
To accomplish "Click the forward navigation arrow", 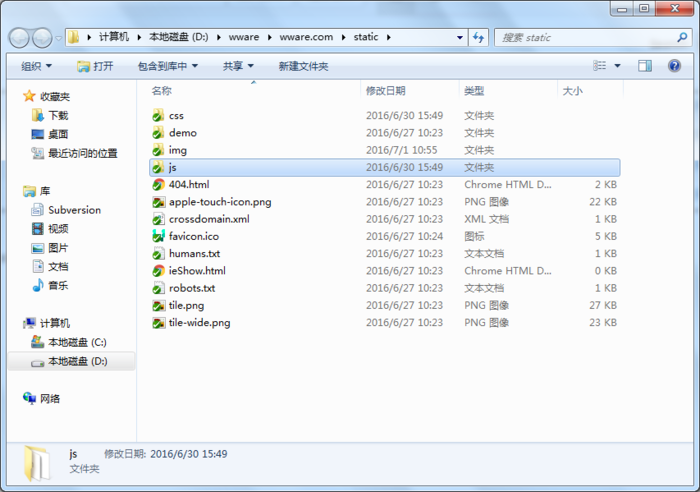I will point(42,38).
